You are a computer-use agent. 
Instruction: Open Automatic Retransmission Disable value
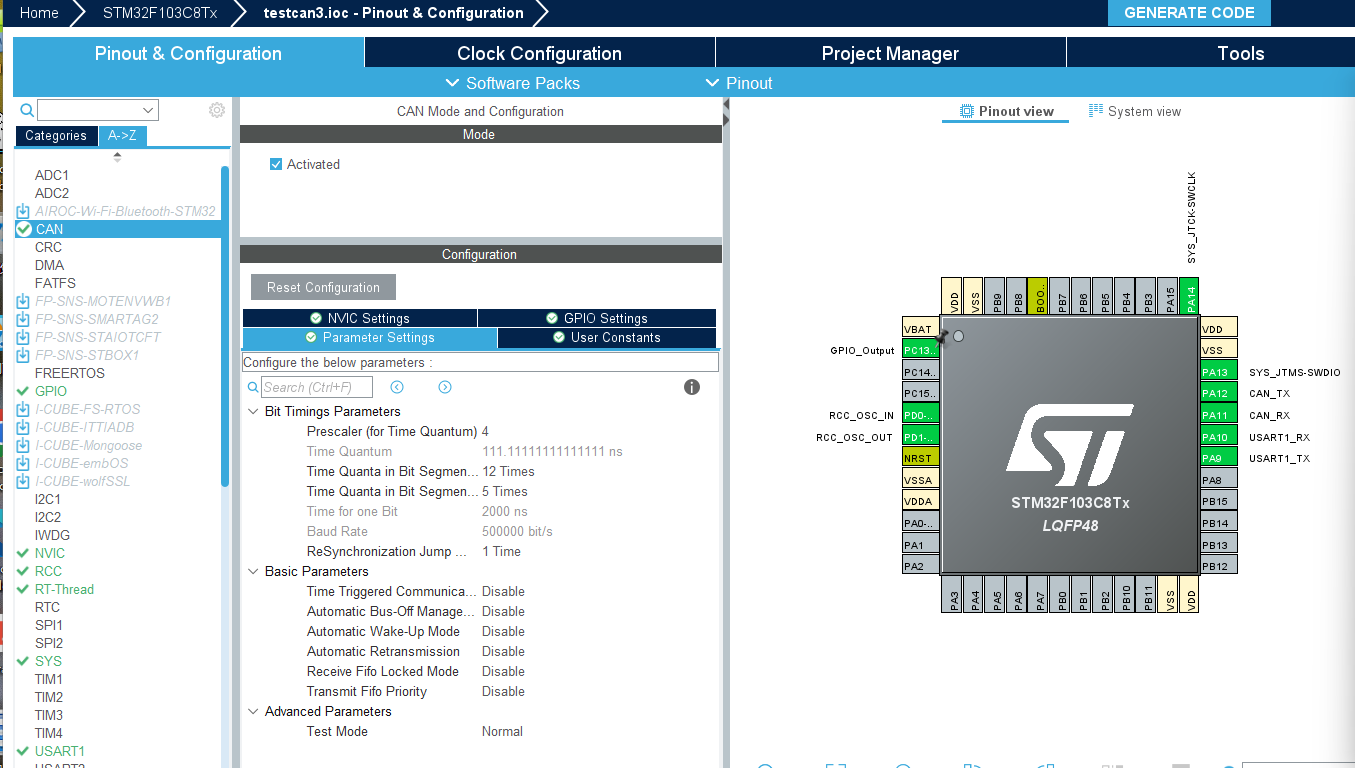click(503, 651)
